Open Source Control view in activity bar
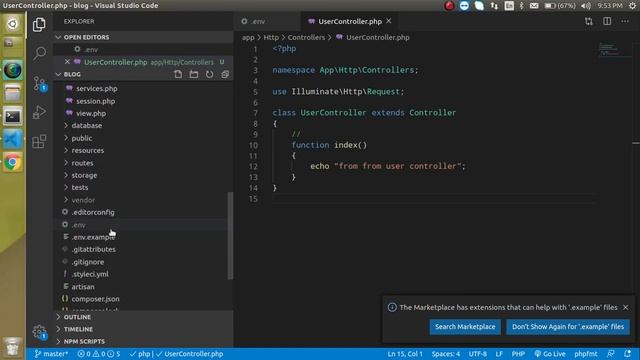Viewport: 640px width, 360px height. coord(39,83)
